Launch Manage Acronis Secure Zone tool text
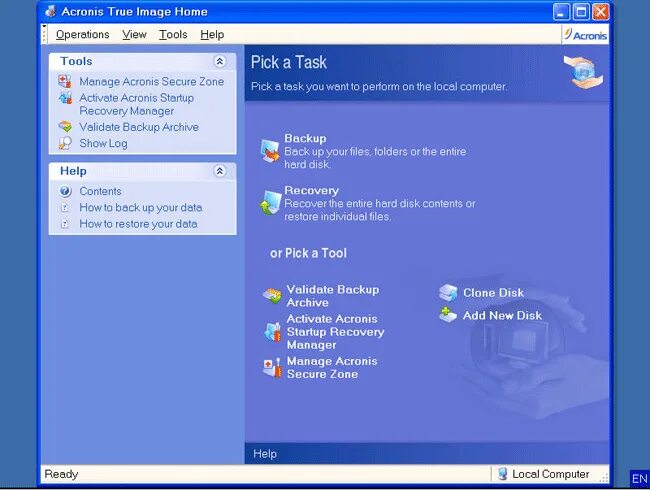650x490 pixels. pos(332,368)
